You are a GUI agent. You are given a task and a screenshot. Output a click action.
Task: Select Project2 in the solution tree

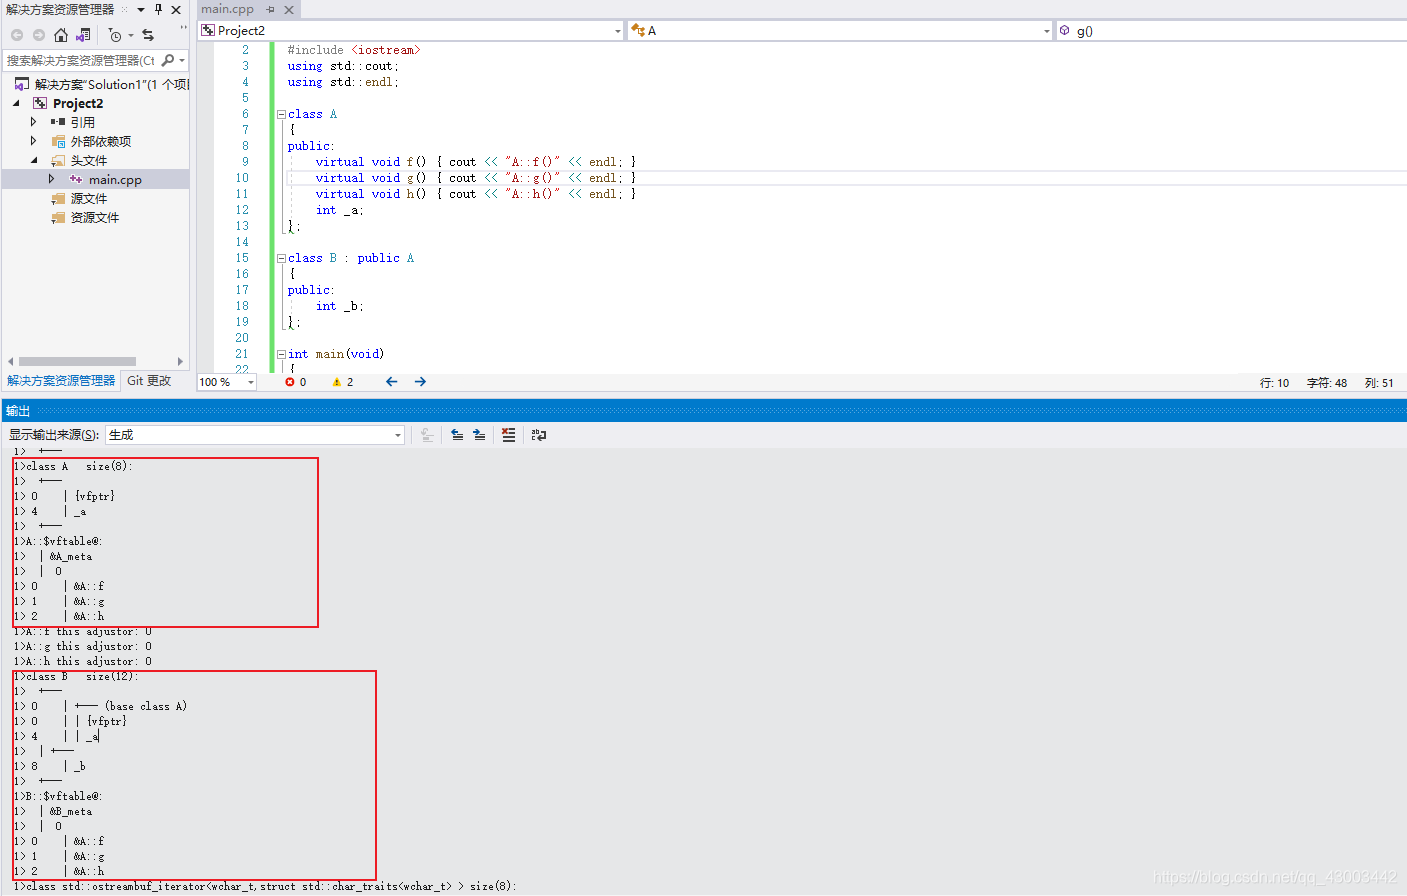click(x=78, y=103)
